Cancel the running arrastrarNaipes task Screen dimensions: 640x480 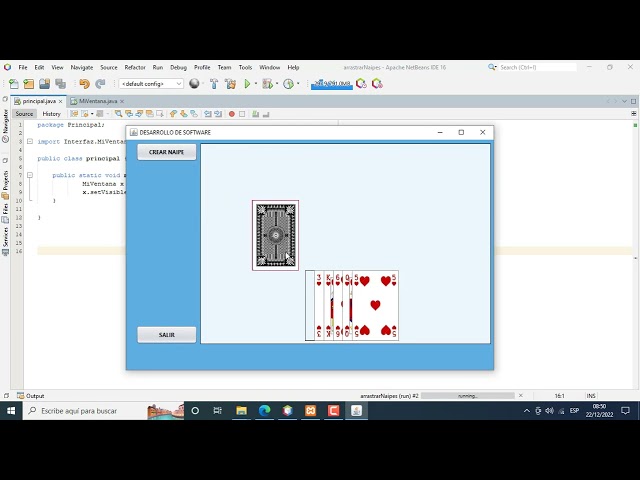coord(521,396)
